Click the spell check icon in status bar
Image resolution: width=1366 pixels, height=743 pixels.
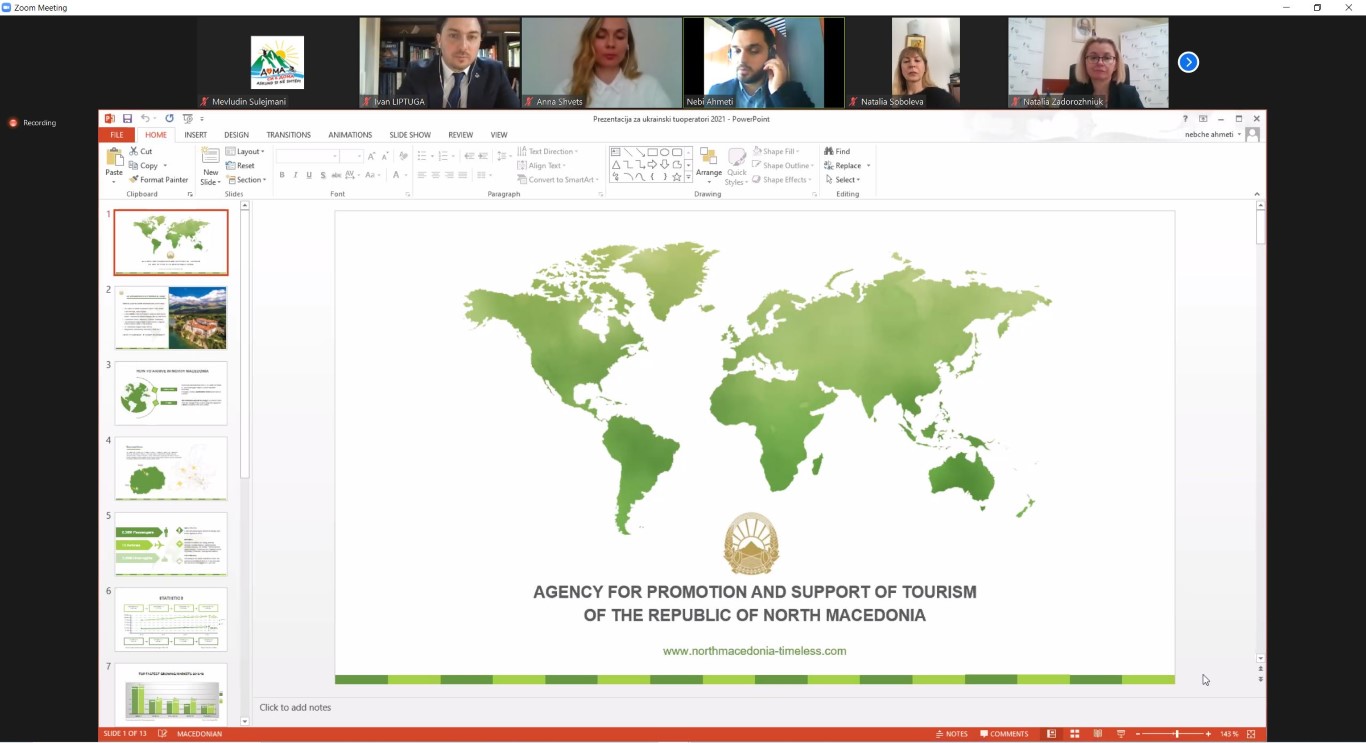coord(163,734)
